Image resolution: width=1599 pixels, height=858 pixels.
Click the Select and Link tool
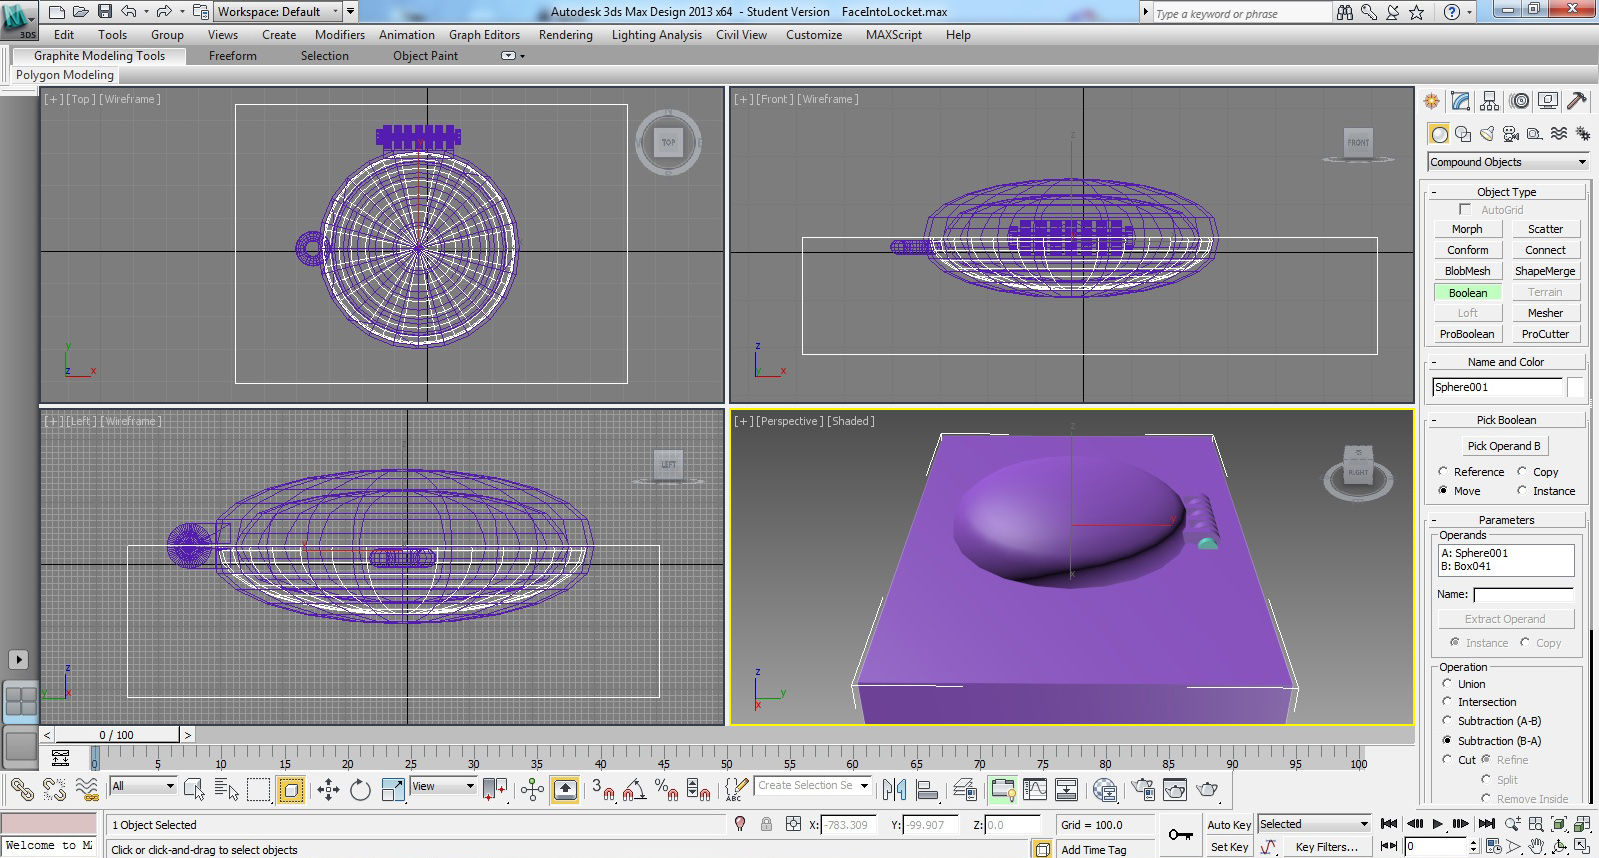(x=21, y=789)
